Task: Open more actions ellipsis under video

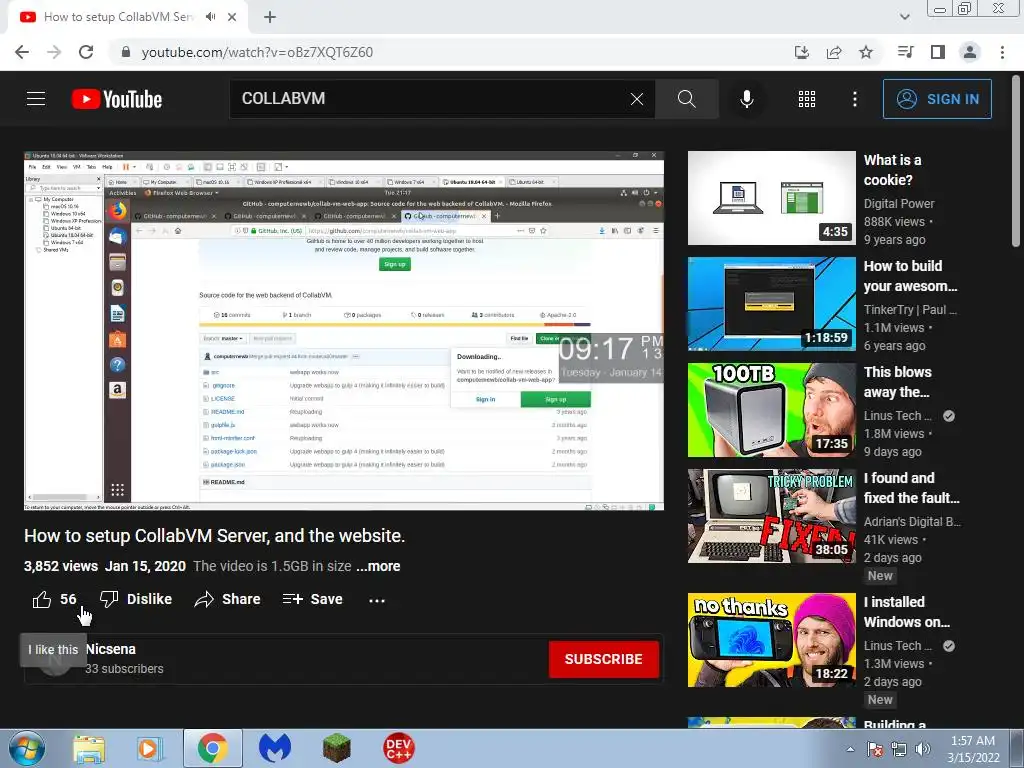Action: 377,600
